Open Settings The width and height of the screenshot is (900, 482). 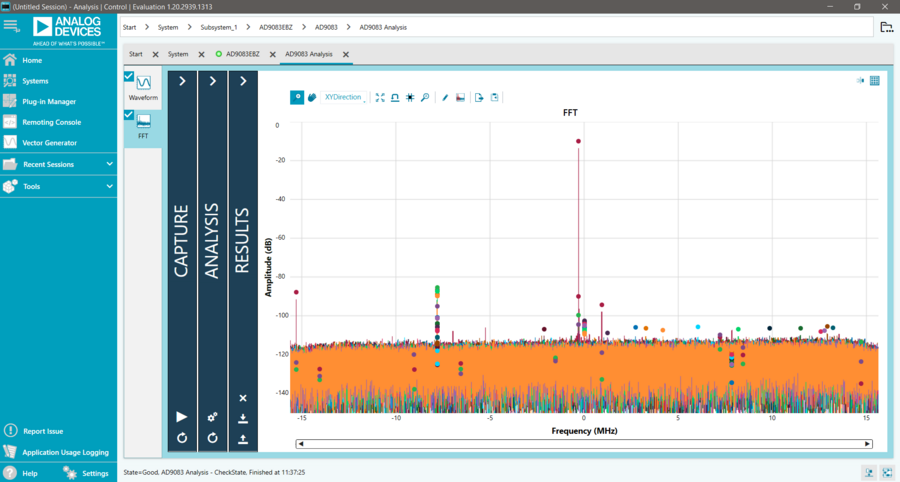click(86, 473)
